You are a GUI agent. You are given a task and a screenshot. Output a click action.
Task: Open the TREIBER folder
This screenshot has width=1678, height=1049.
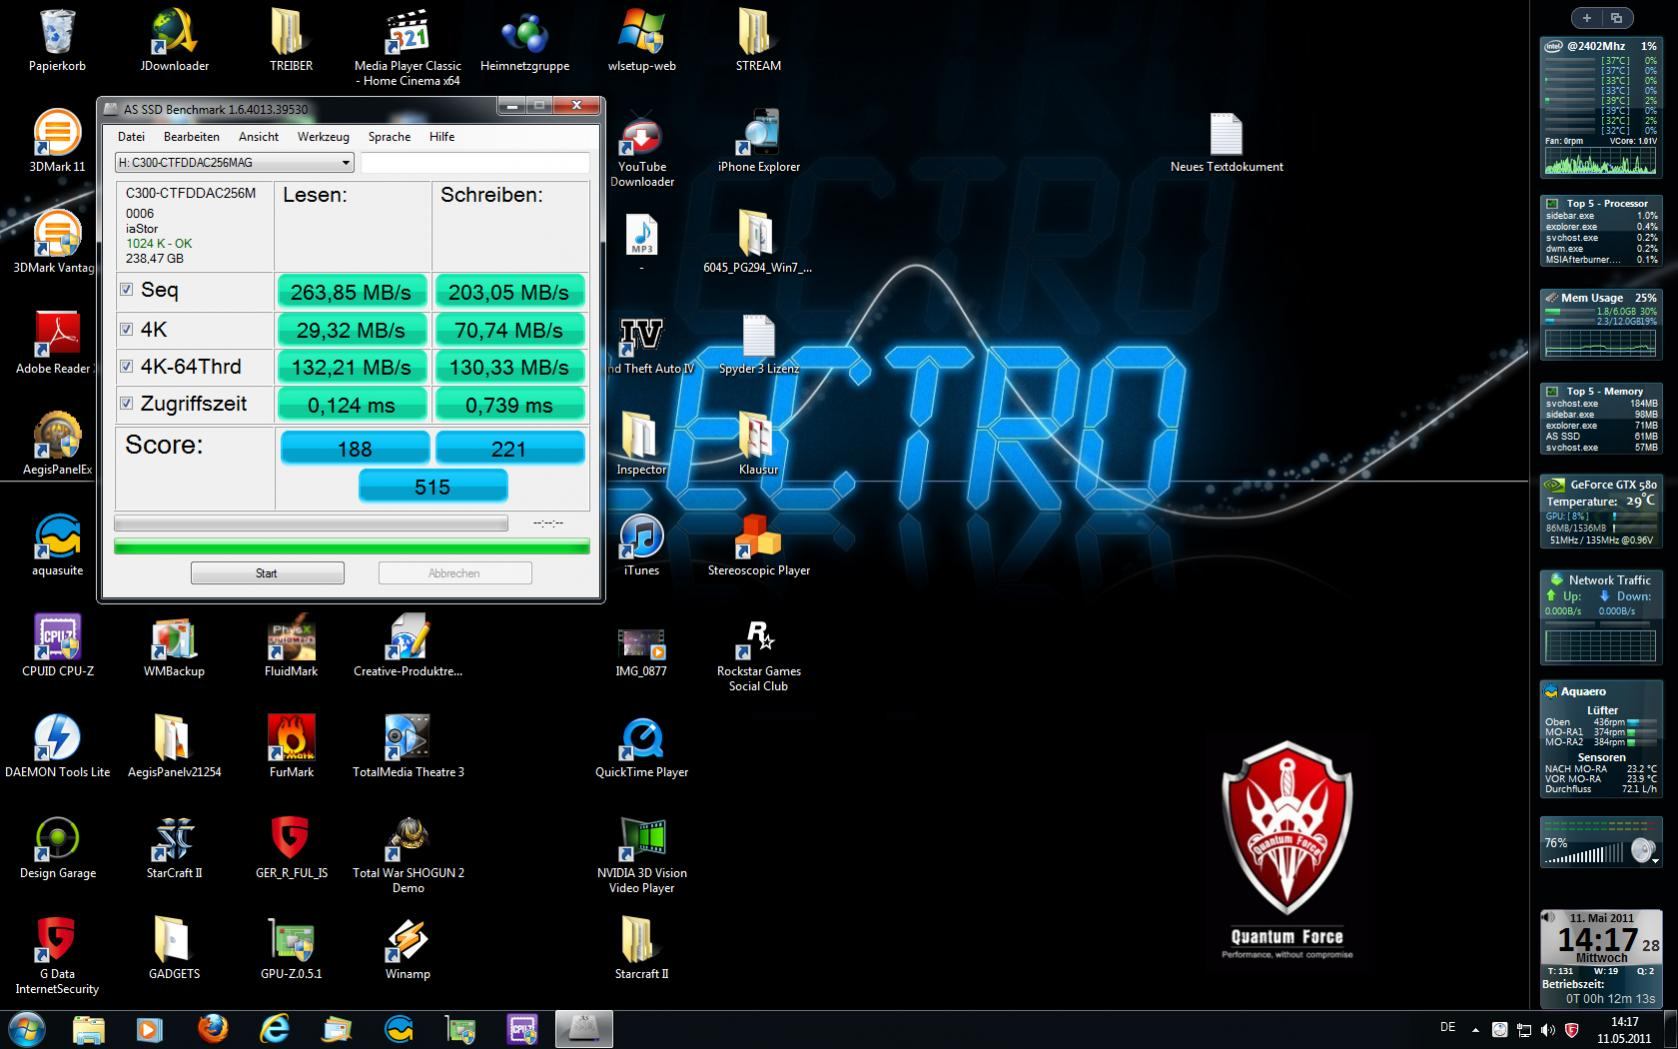click(291, 40)
